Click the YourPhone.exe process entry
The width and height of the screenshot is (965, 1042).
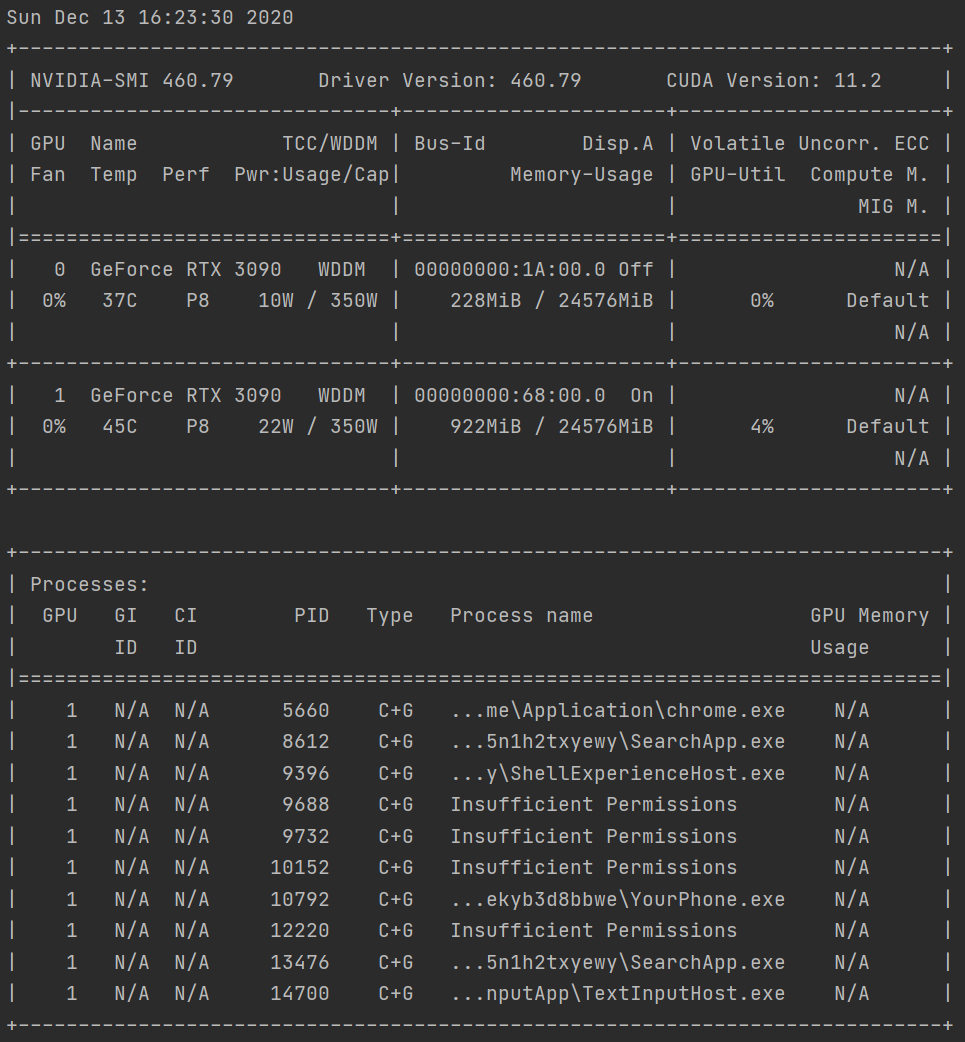[x=617, y=899]
